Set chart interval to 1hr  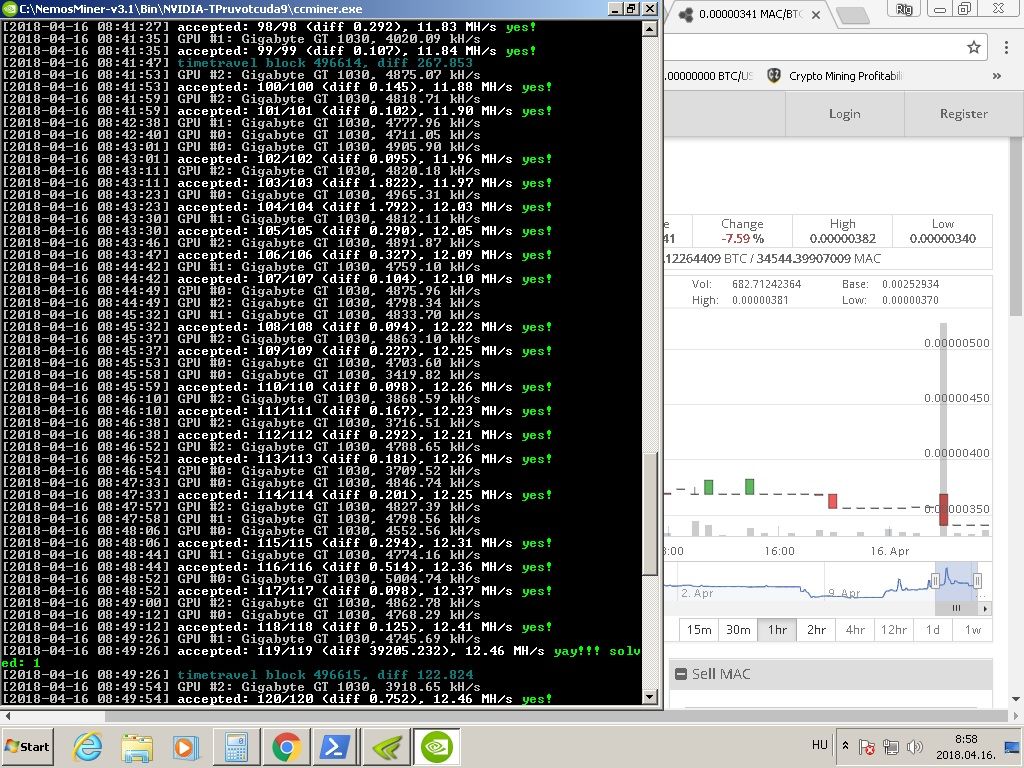click(777, 630)
